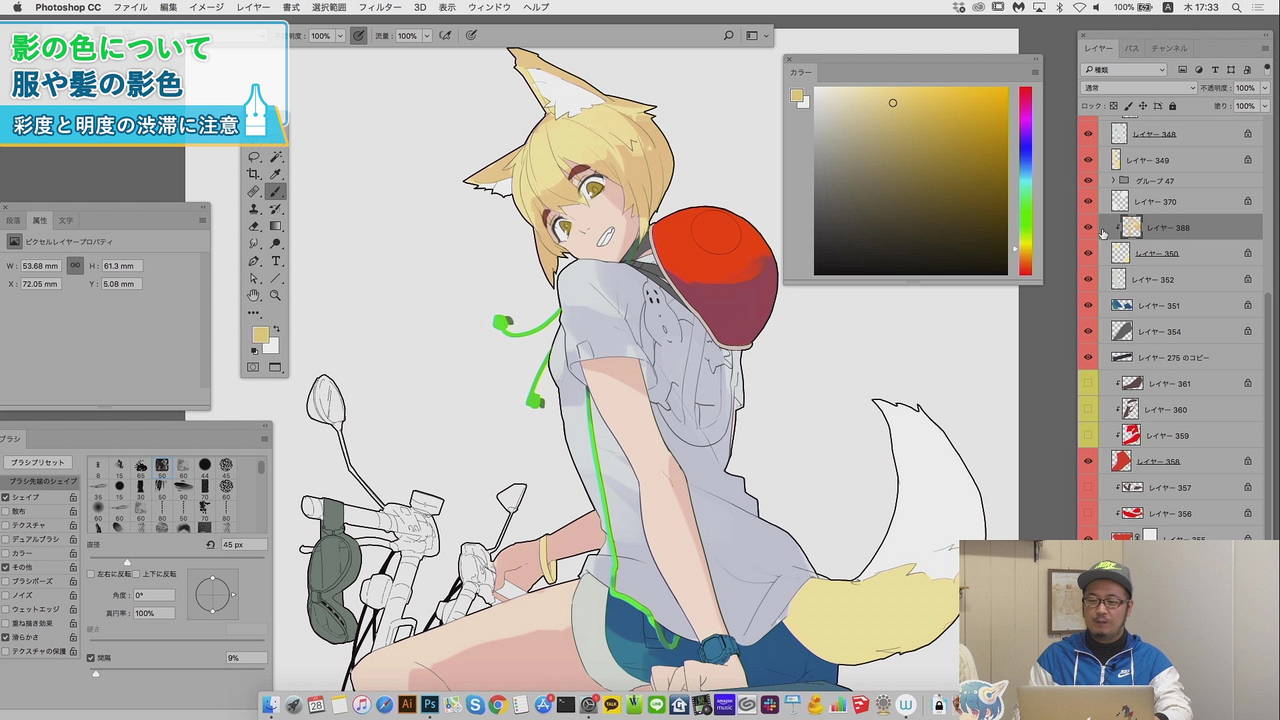The image size is (1280, 720).
Task: Enable the テクスチャ brush option
Action: 6,525
